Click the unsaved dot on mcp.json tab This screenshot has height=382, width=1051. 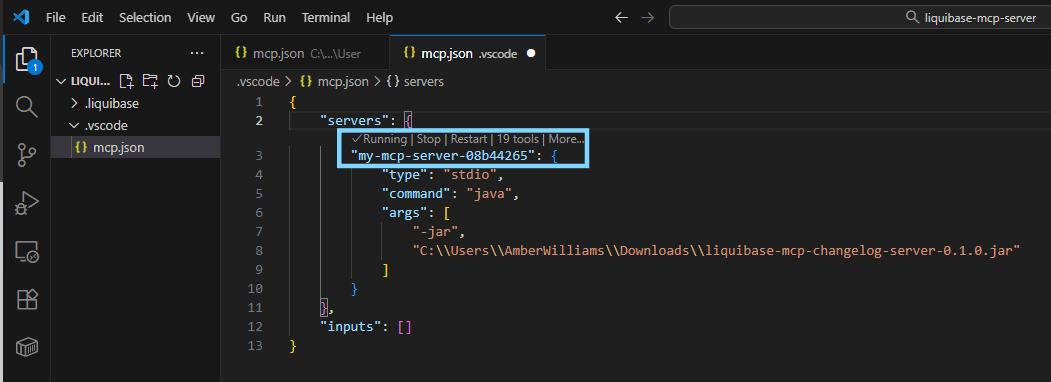point(532,54)
